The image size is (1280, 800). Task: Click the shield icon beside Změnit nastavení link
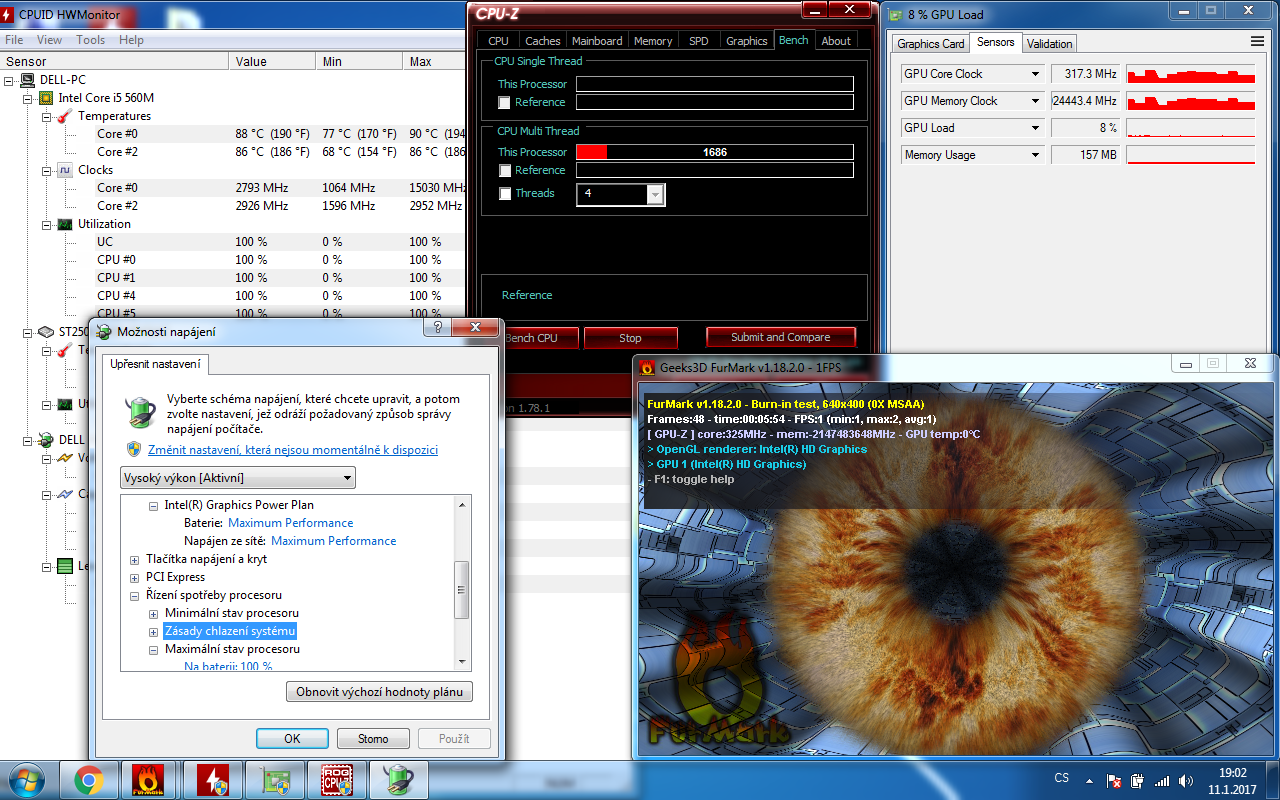click(134, 450)
